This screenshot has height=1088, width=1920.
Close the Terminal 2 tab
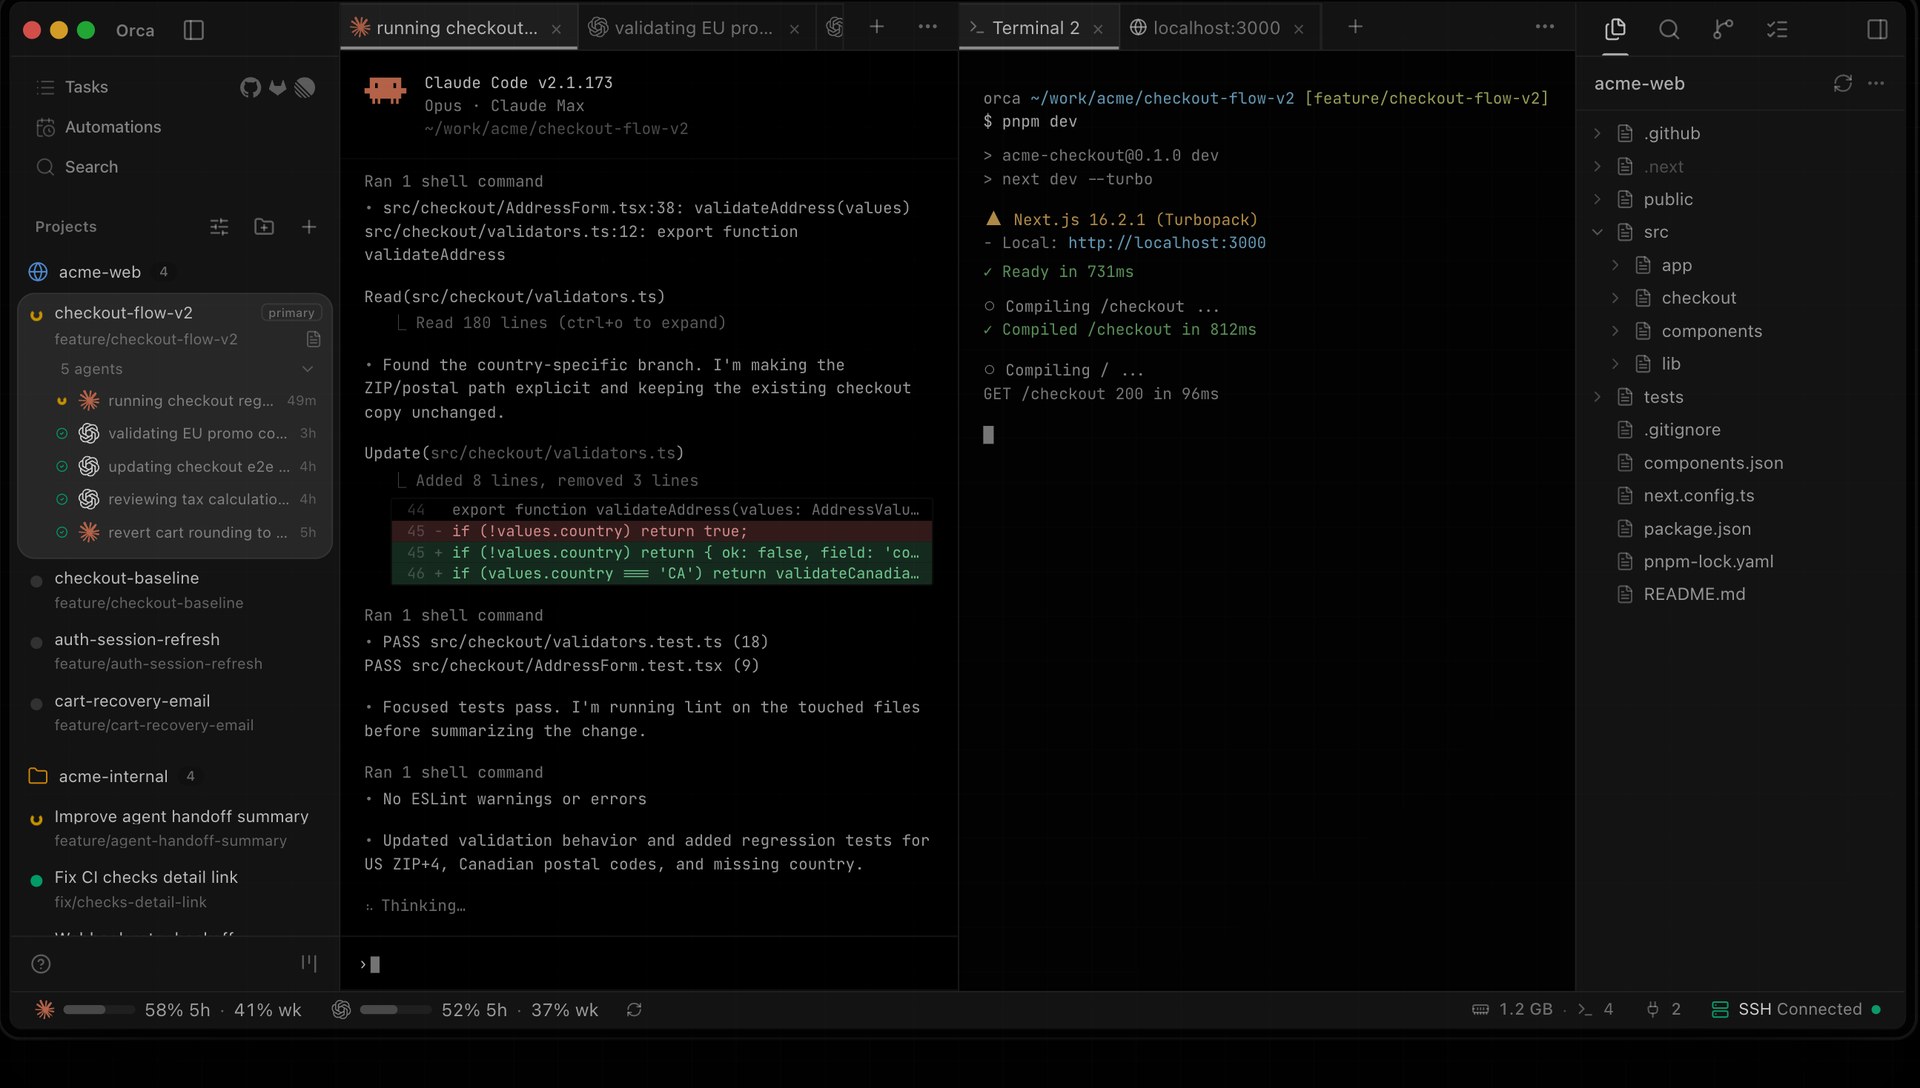point(1098,29)
